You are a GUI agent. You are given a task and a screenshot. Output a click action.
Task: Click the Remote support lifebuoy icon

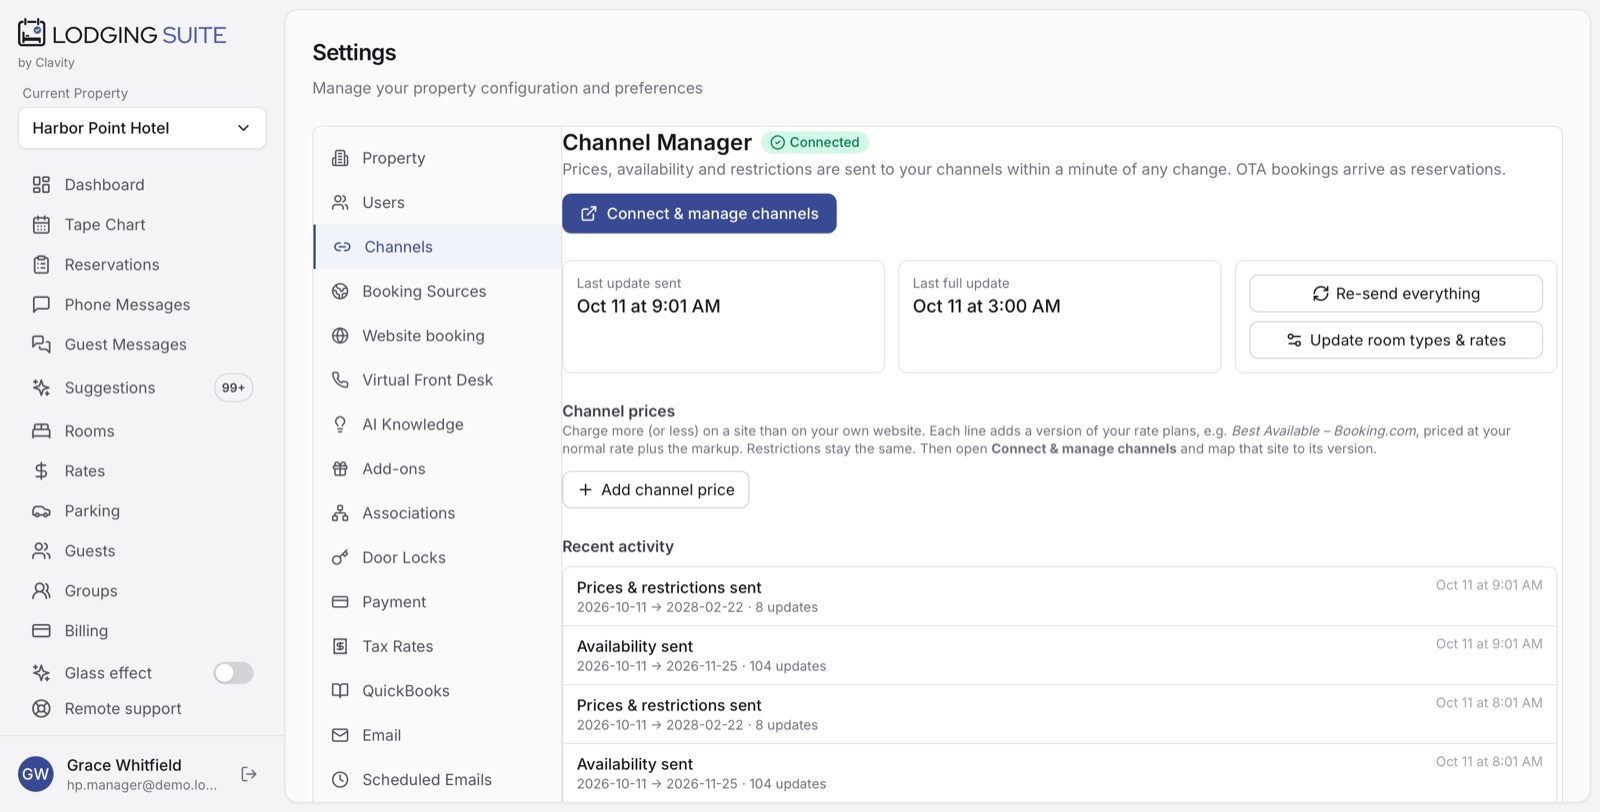point(41,709)
